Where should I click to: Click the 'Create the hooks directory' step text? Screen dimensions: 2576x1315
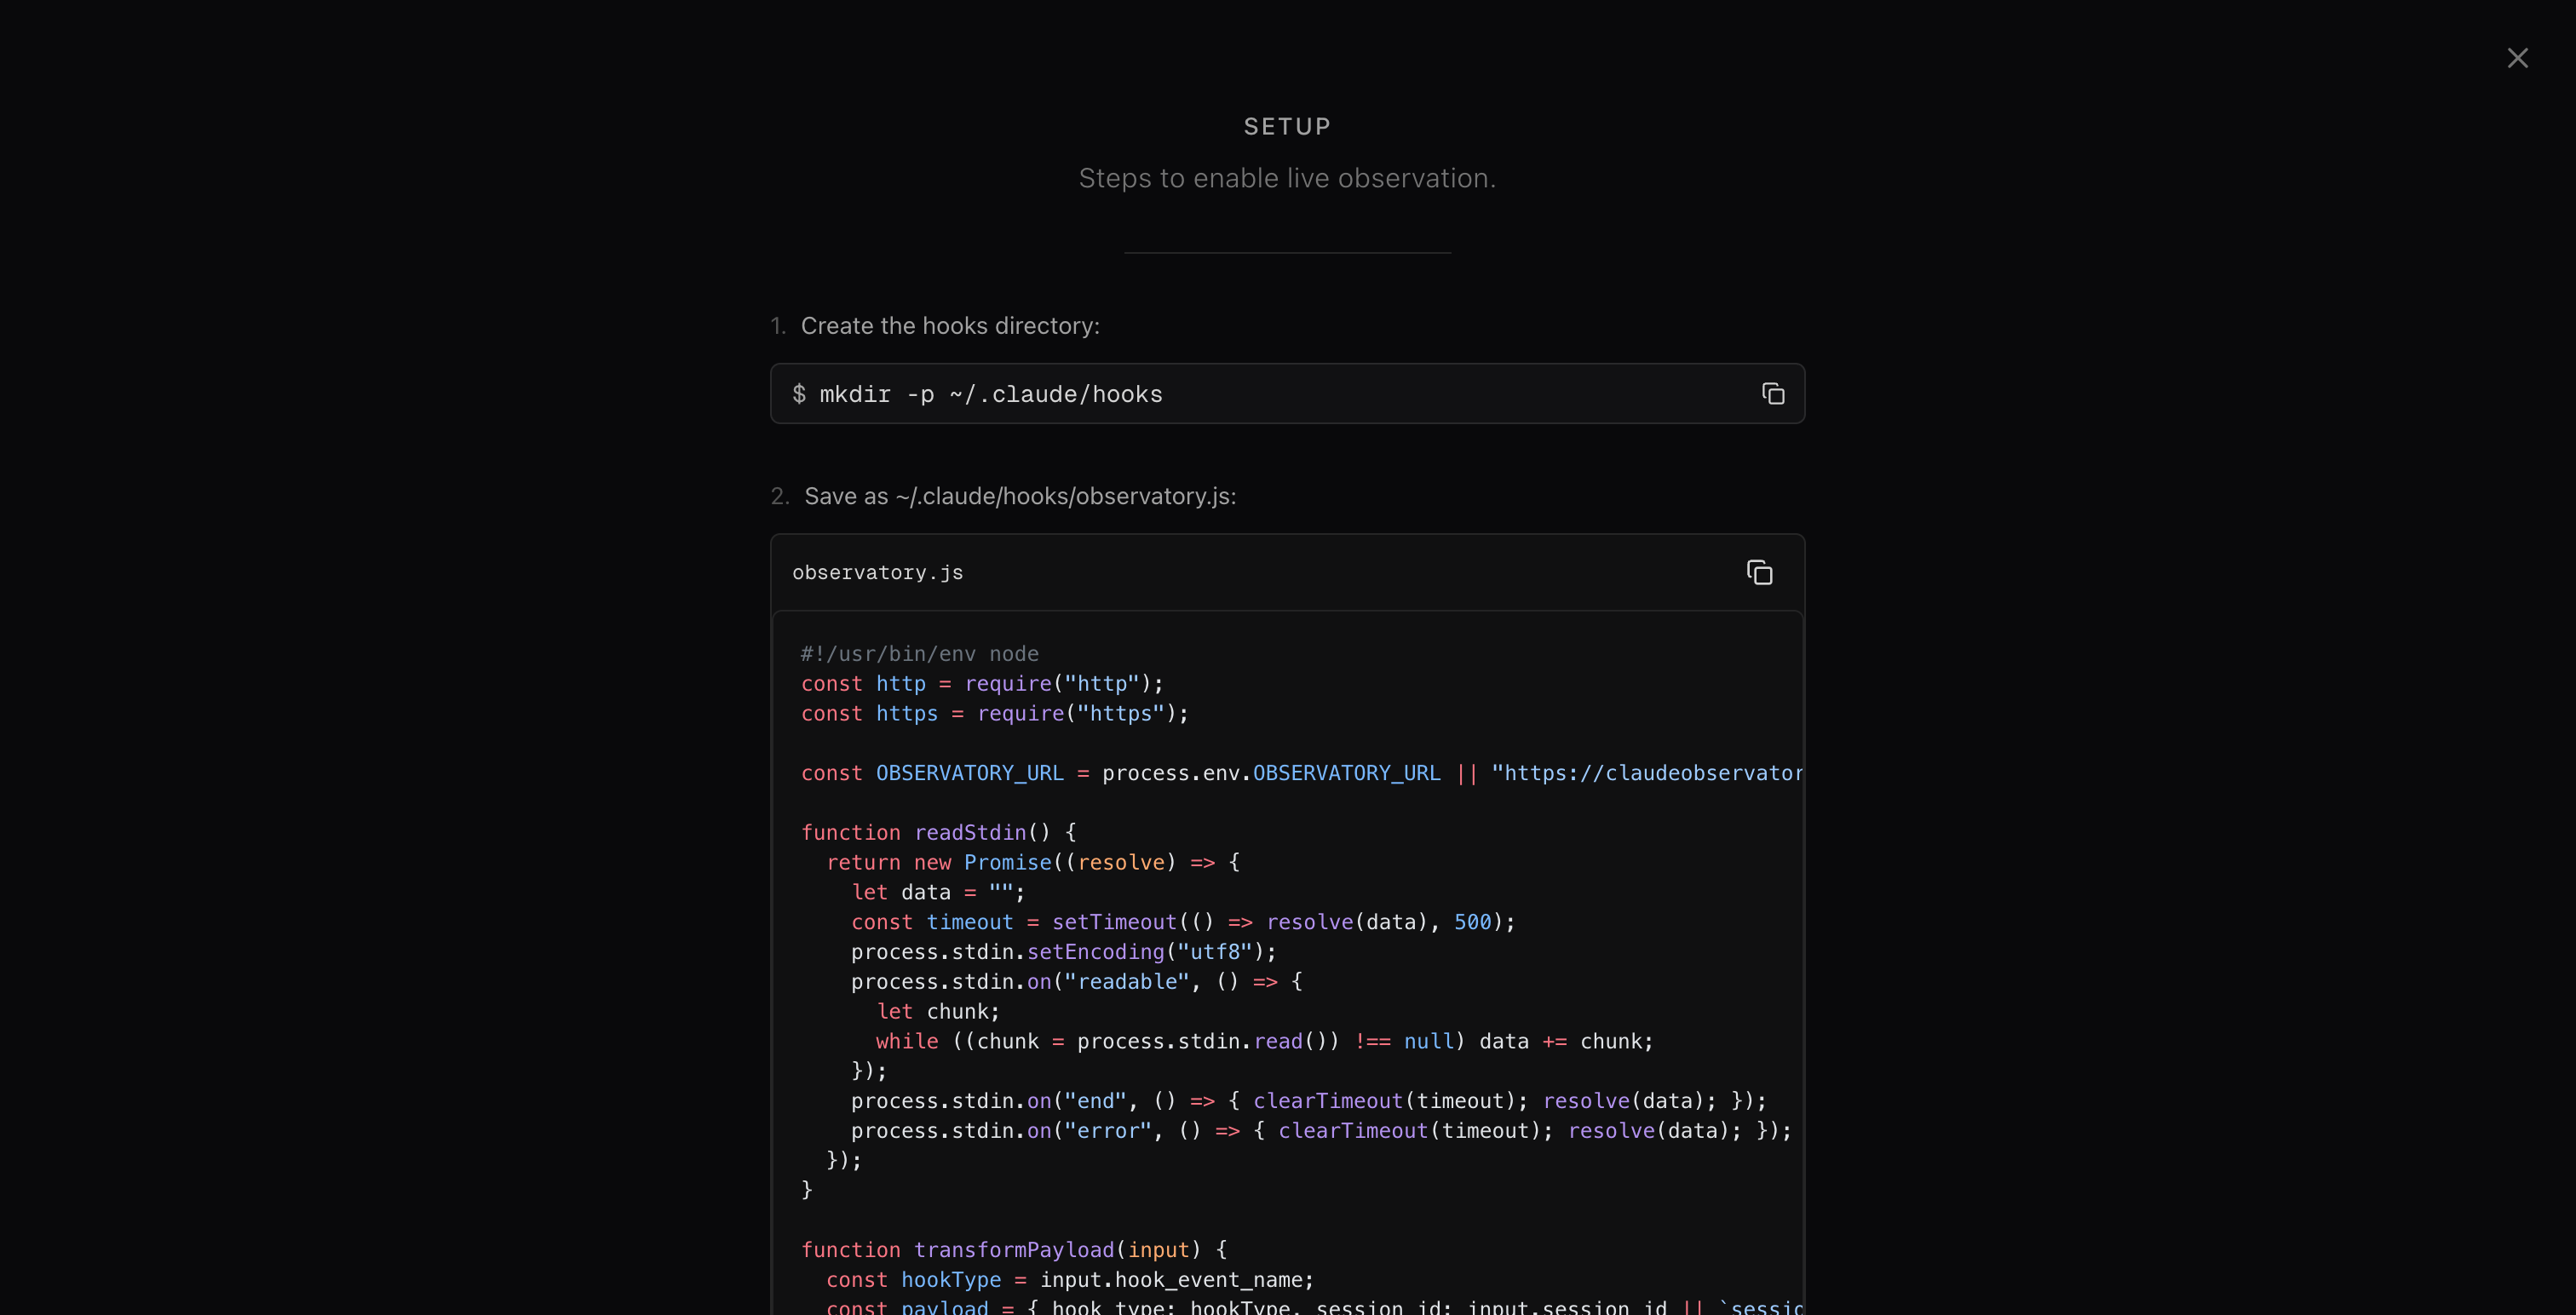click(x=949, y=326)
